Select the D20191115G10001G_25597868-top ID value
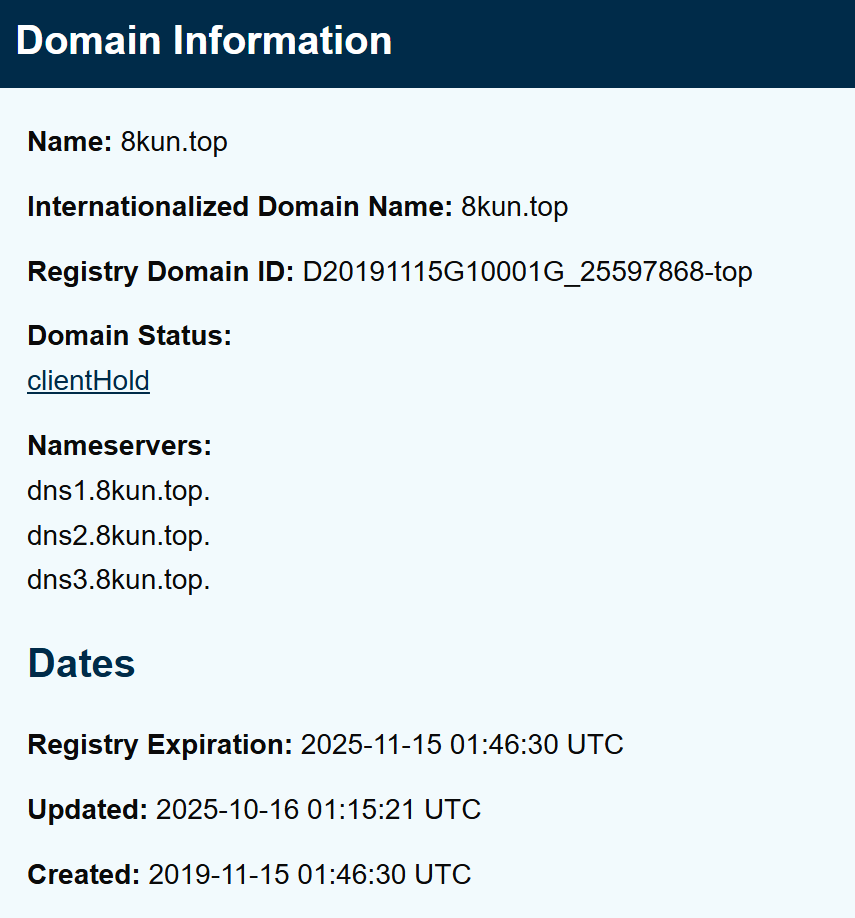 tap(527, 272)
